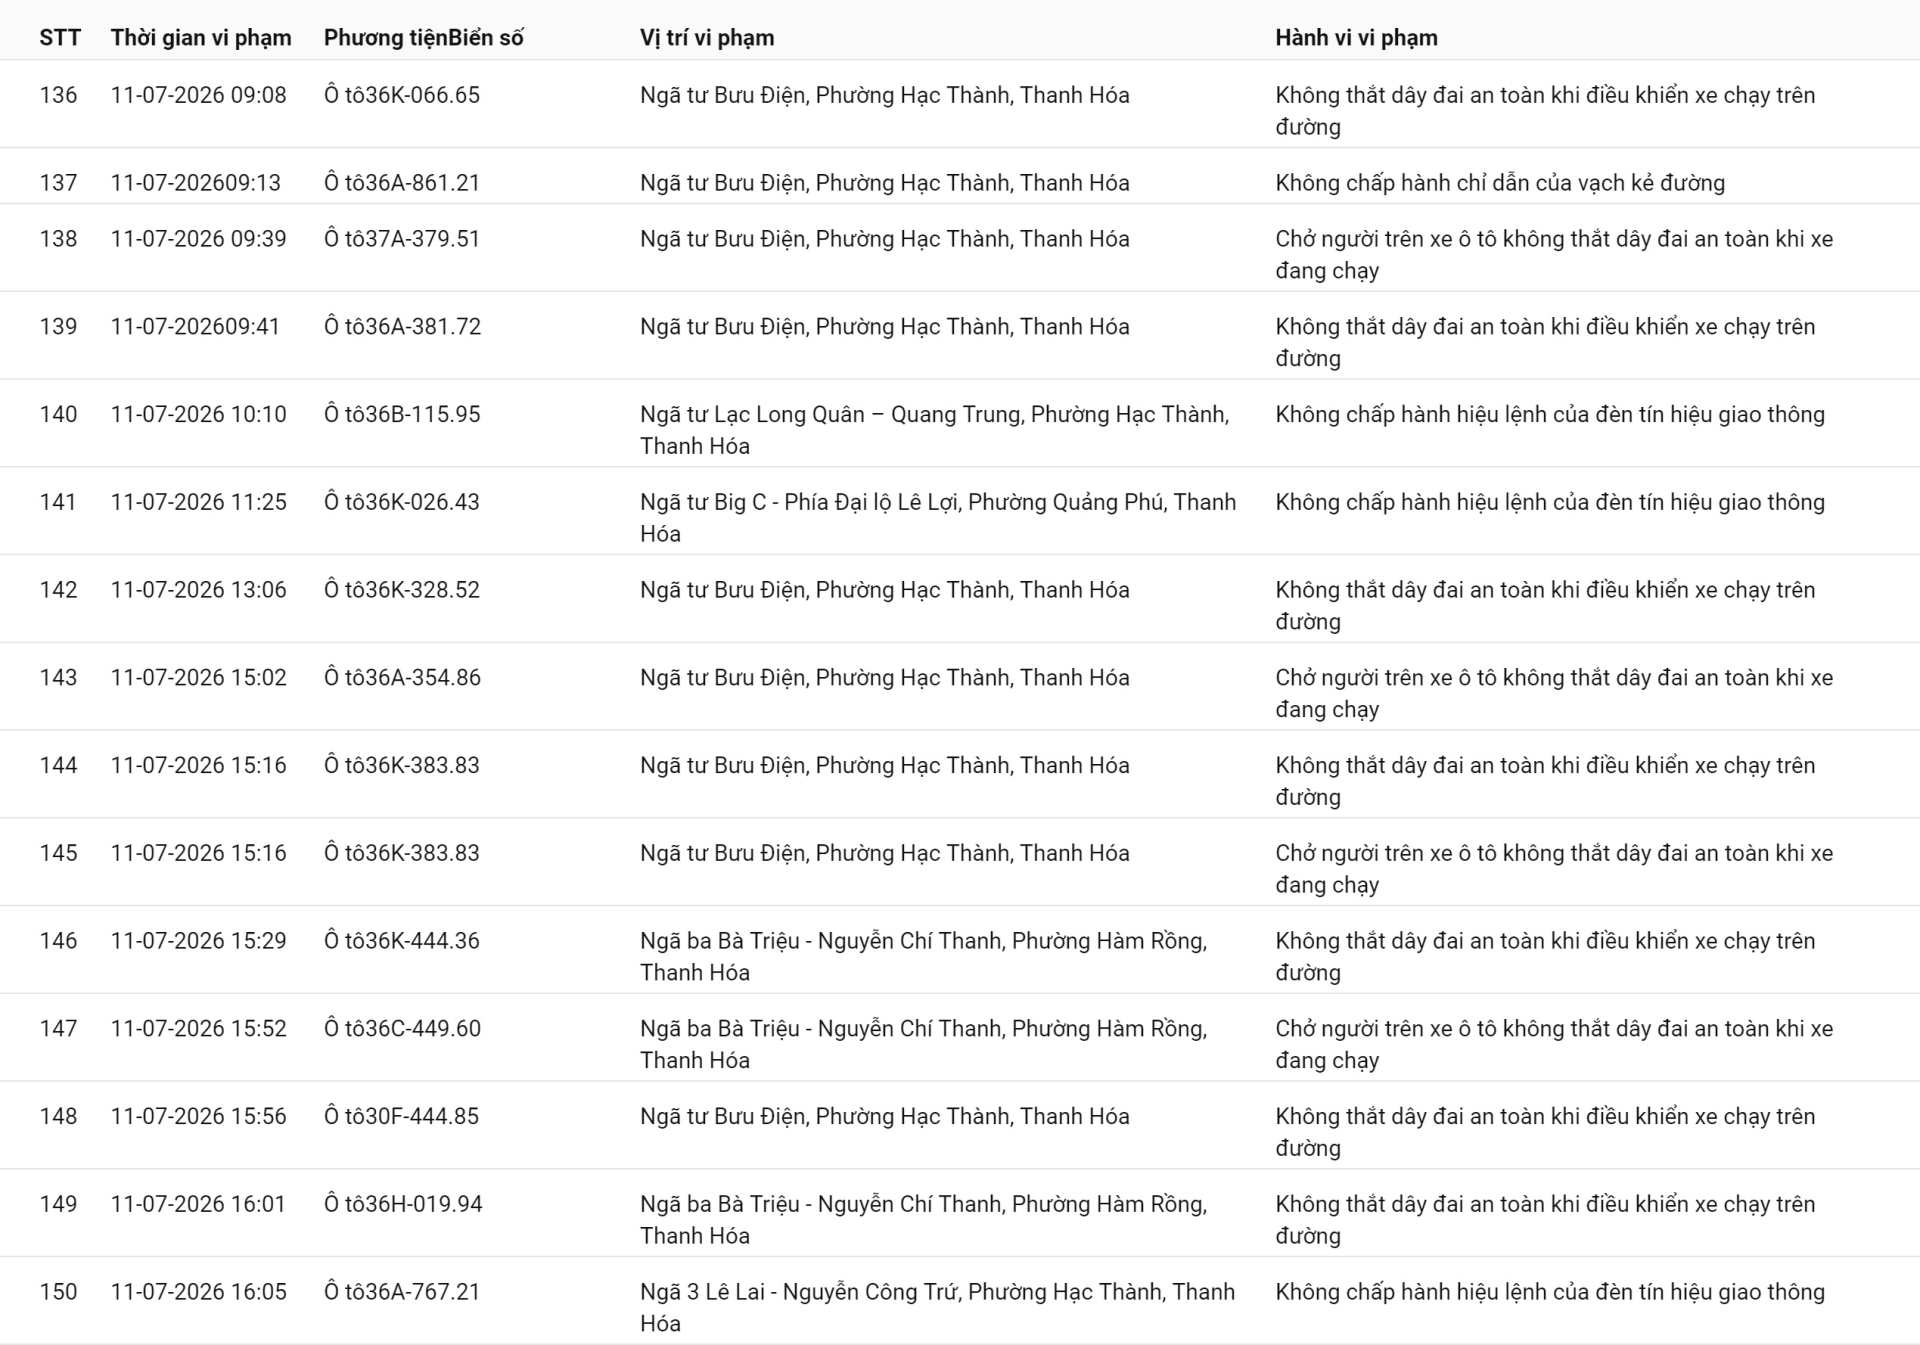Viewport: 1920px width, 1345px height.
Task: Click the Phương tiện Biển số header
Action: click(x=424, y=38)
